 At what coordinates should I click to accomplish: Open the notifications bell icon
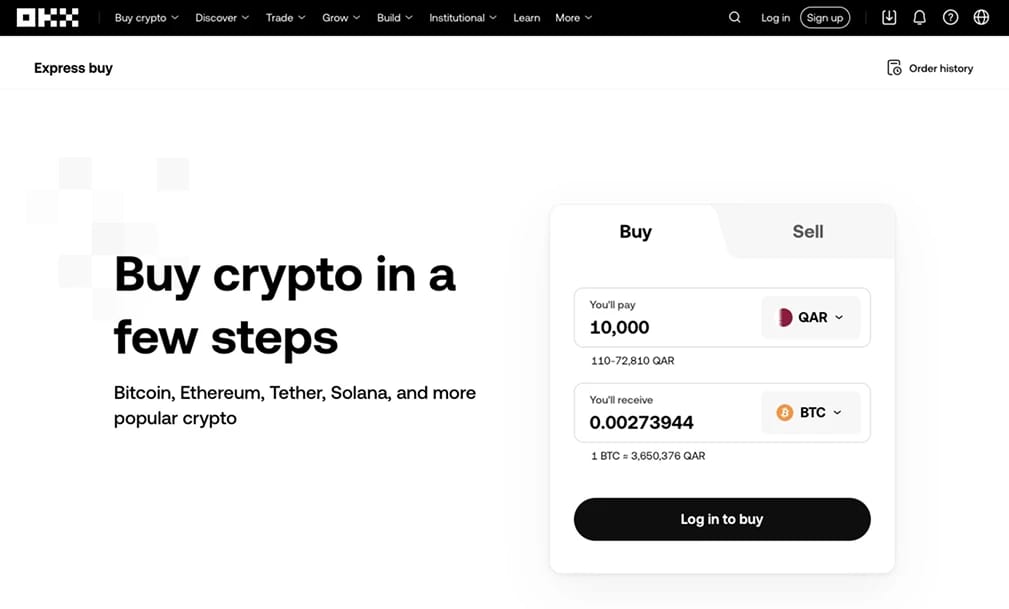[920, 18]
